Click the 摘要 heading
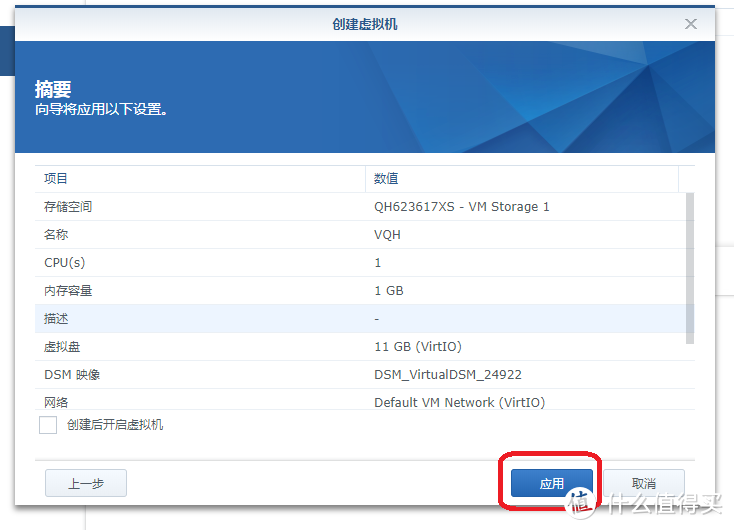The width and height of the screenshot is (734, 530). (x=53, y=89)
